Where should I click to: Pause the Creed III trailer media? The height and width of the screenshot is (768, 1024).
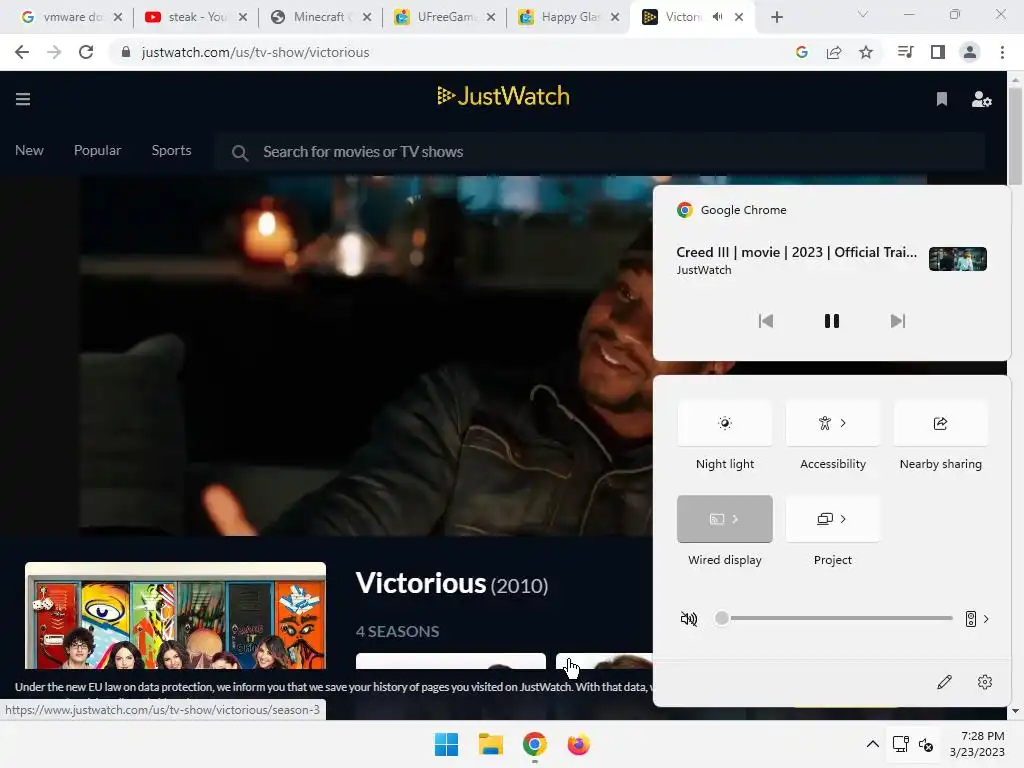[x=831, y=321]
